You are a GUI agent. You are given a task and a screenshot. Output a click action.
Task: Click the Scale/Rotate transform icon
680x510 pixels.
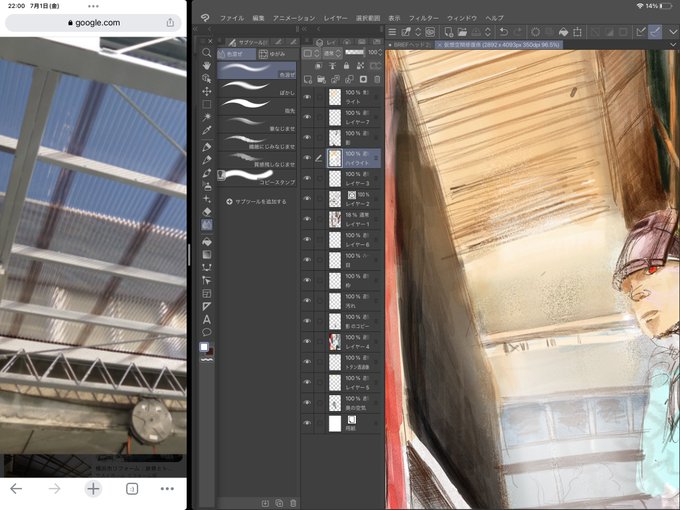coord(577,32)
